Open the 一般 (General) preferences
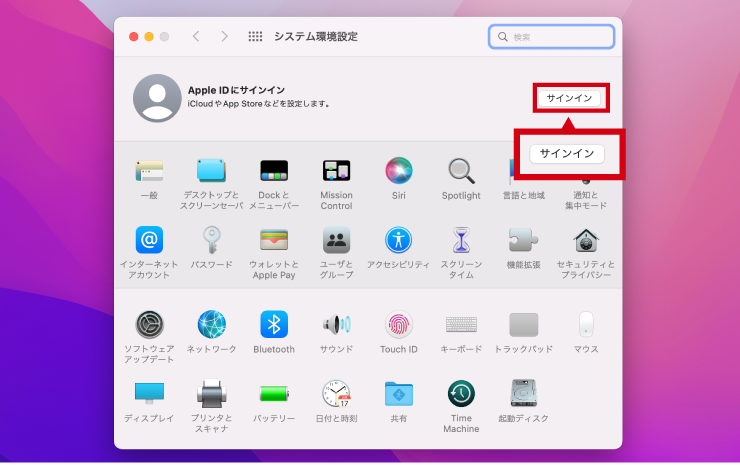740x465 pixels. click(149, 171)
